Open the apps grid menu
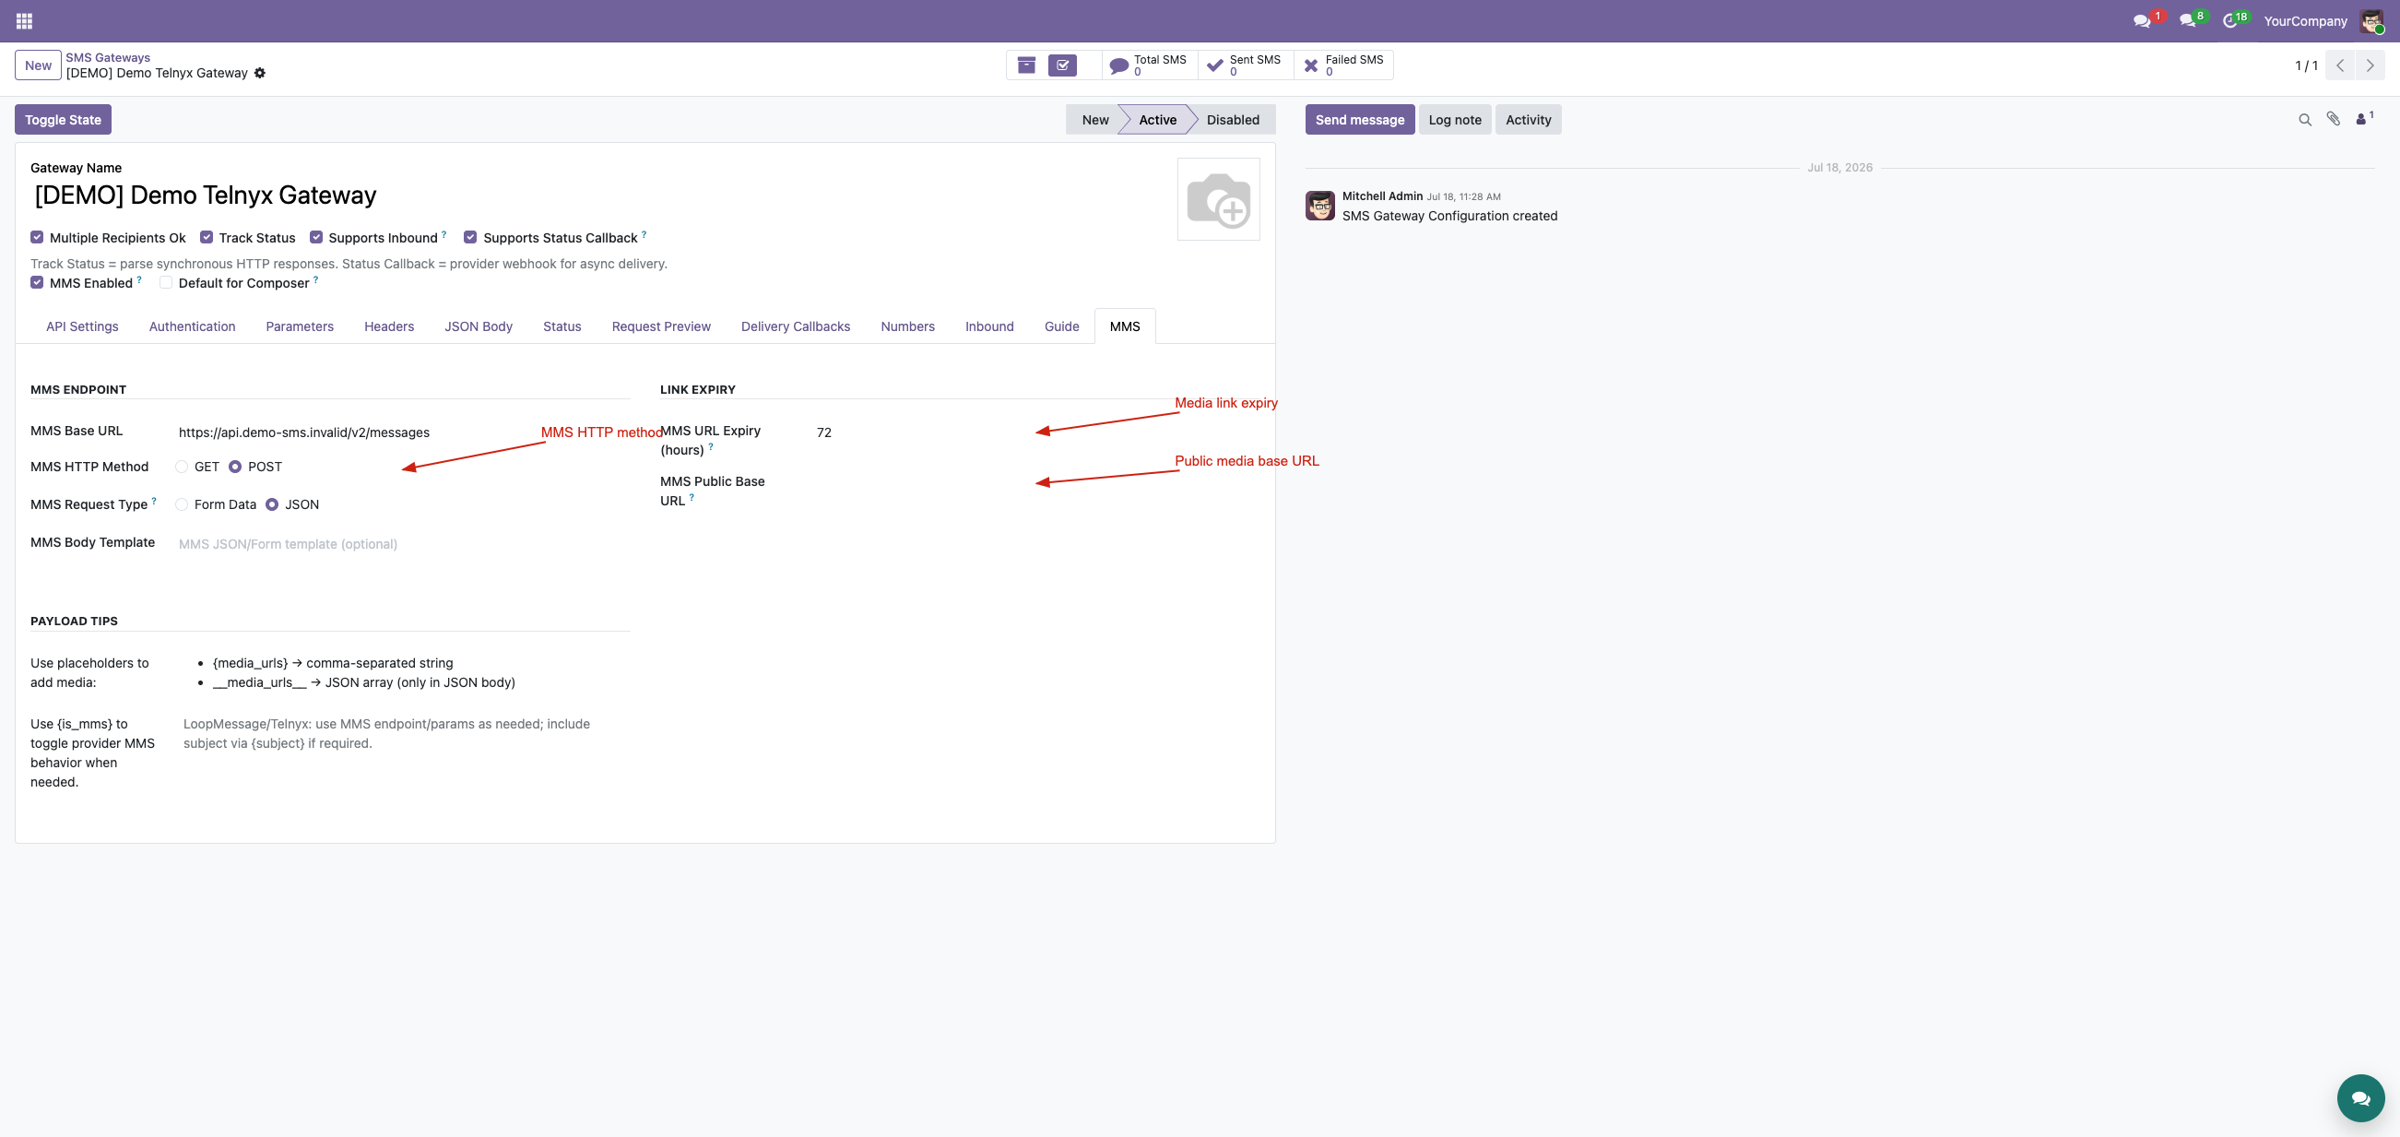The height and width of the screenshot is (1137, 2400). (x=24, y=20)
